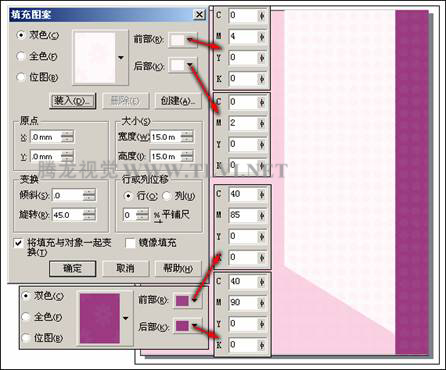Click the 旋转(R) field showing 45.0
The height and width of the screenshot is (370, 446).
pos(67,215)
